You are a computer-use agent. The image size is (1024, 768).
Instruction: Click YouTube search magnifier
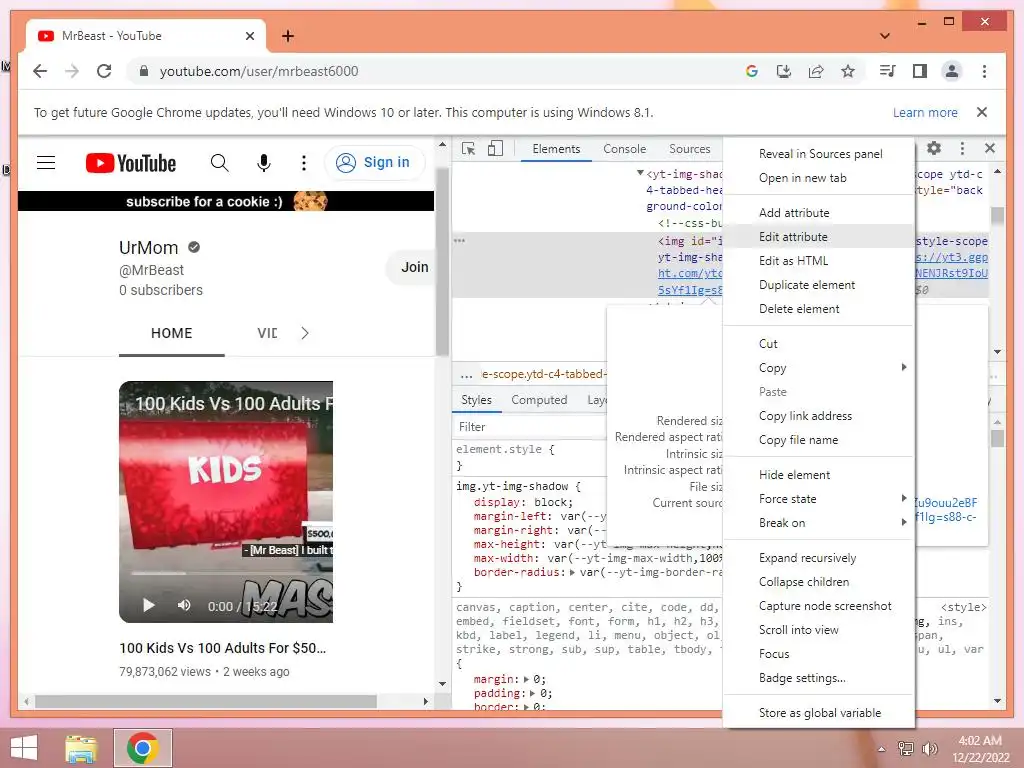point(219,163)
